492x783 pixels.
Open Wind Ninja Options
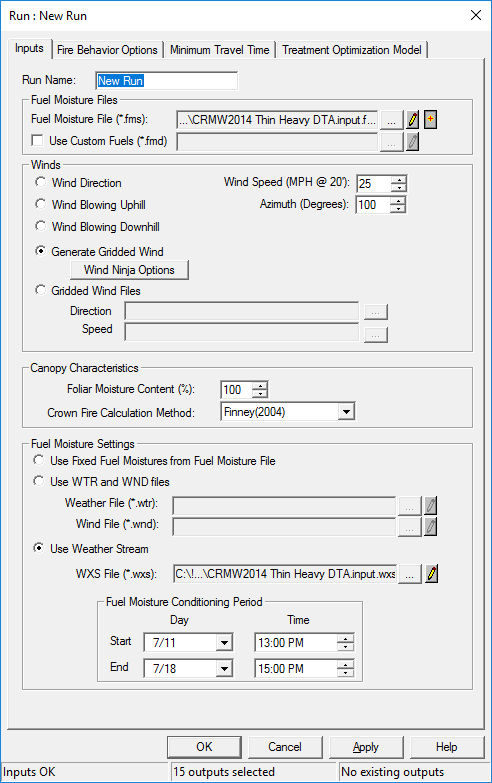(x=129, y=270)
